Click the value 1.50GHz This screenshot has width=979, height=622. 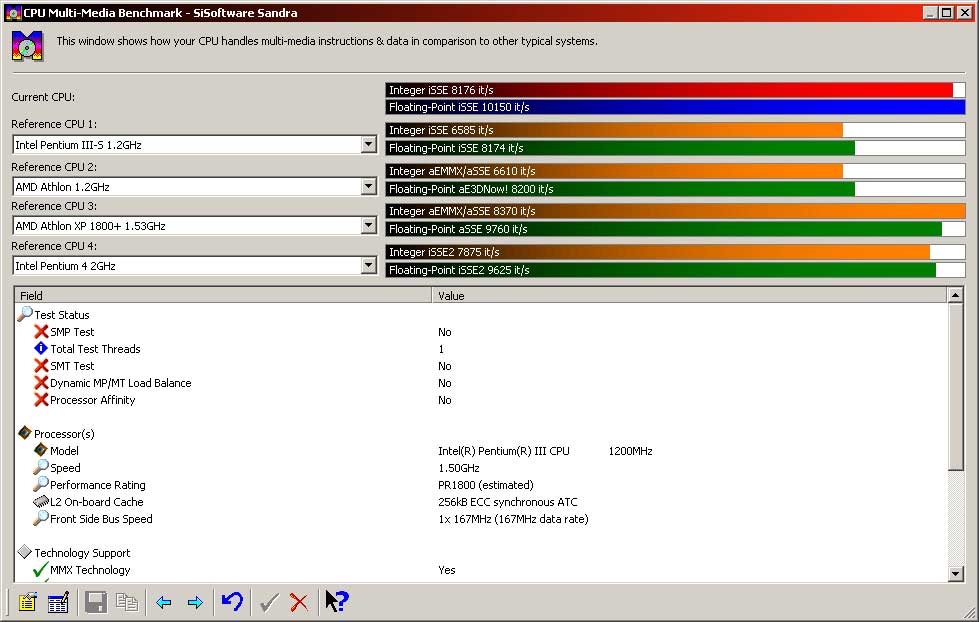click(x=459, y=468)
